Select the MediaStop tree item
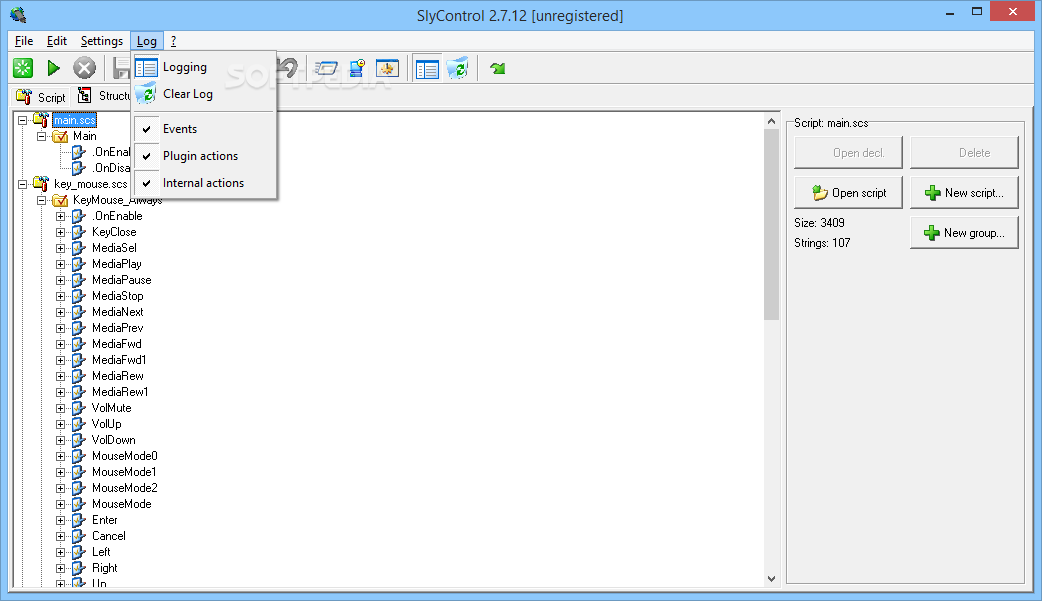The width and height of the screenshot is (1042, 601). [x=118, y=296]
